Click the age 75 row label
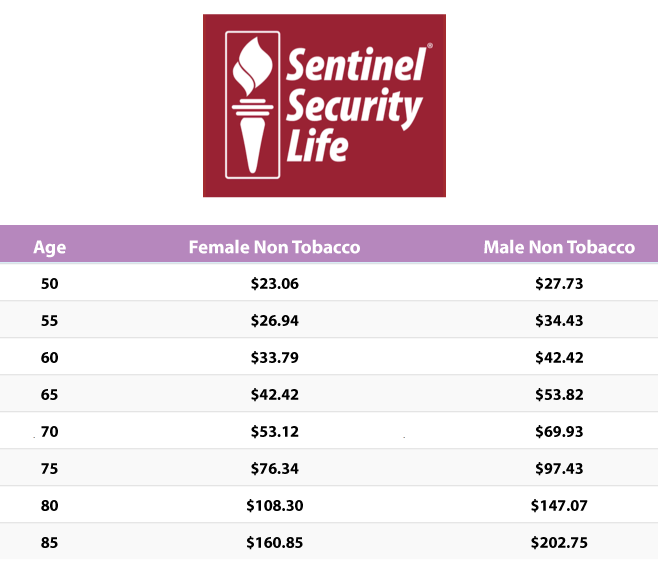Image resolution: width=658 pixels, height=568 pixels. pos(50,468)
